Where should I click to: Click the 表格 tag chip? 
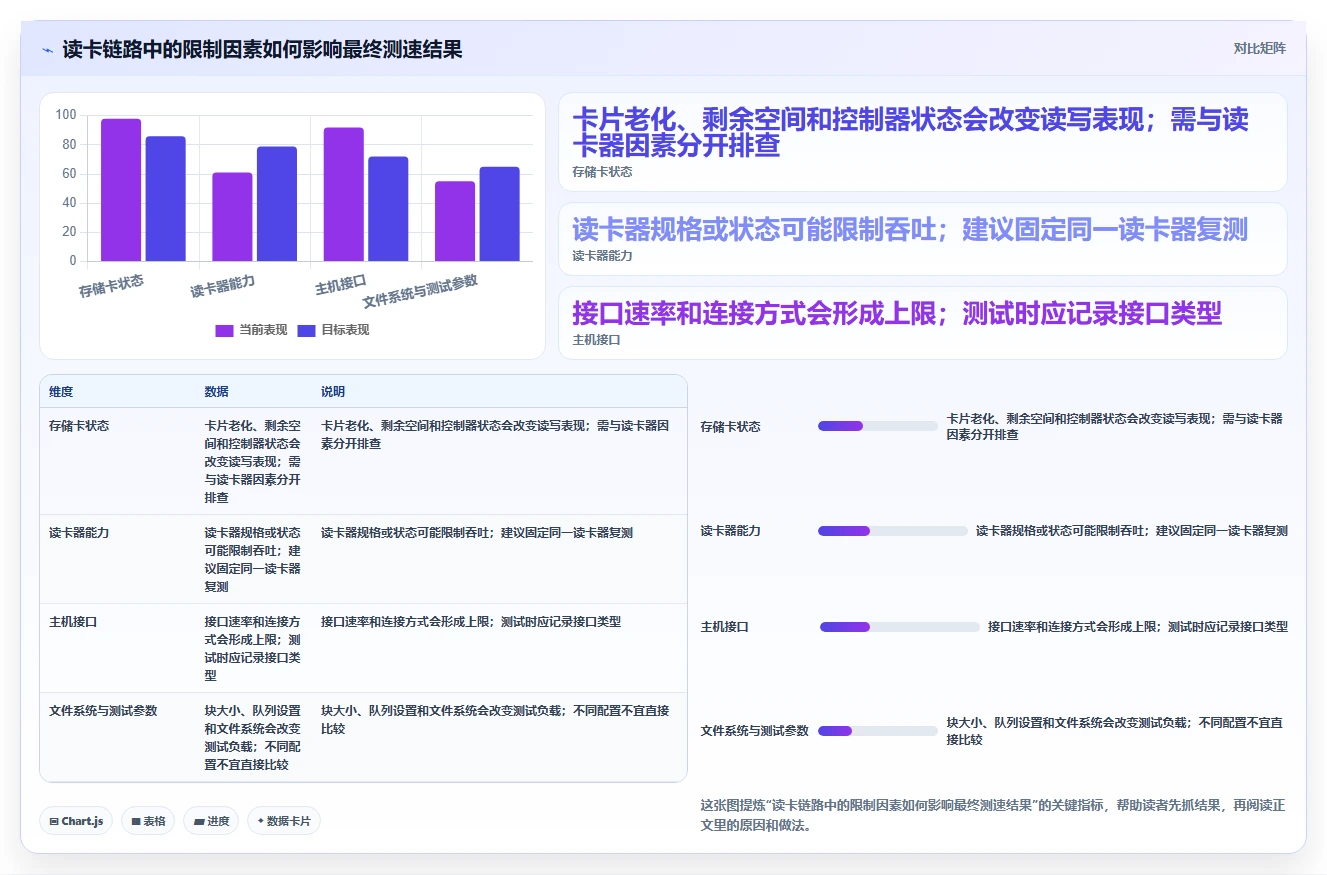click(148, 821)
